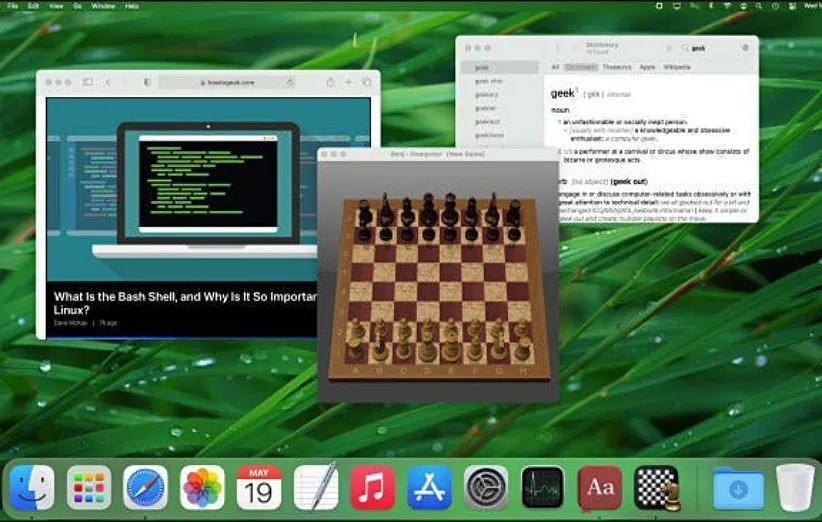Open a new Safari tab with plus icon
The height and width of the screenshot is (522, 822).
(348, 82)
